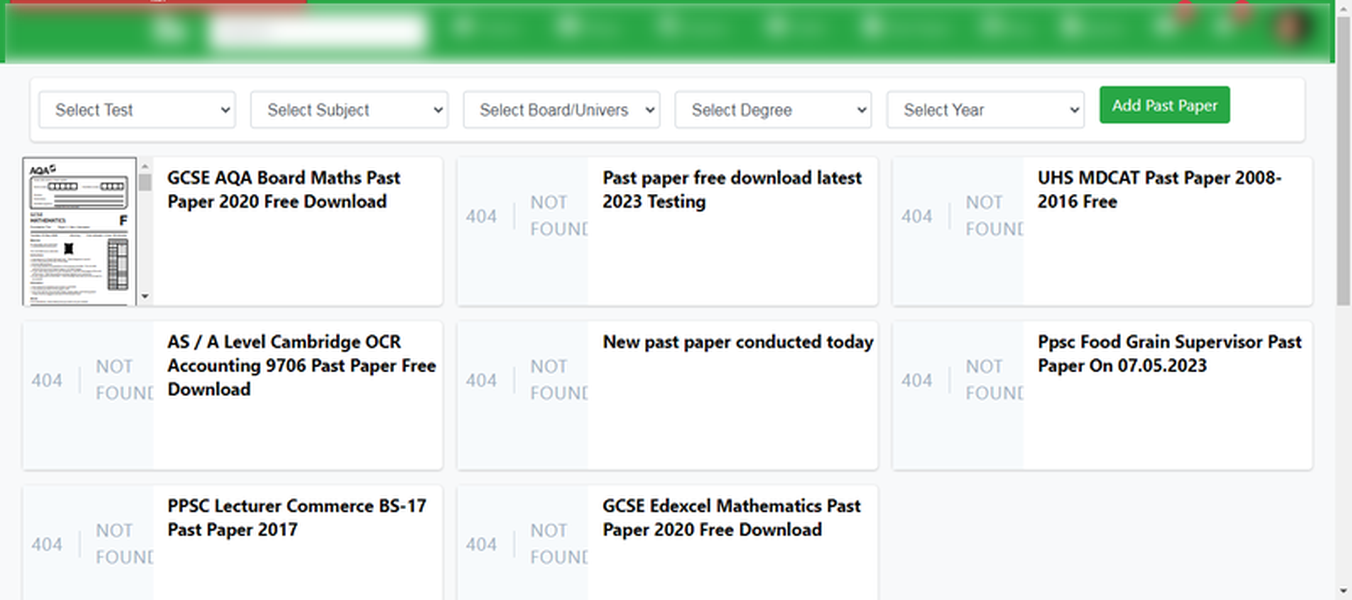Click 404 thumbnail of Food Grain Supervisor card
Viewport: 1352px width, 600px height.
click(958, 395)
